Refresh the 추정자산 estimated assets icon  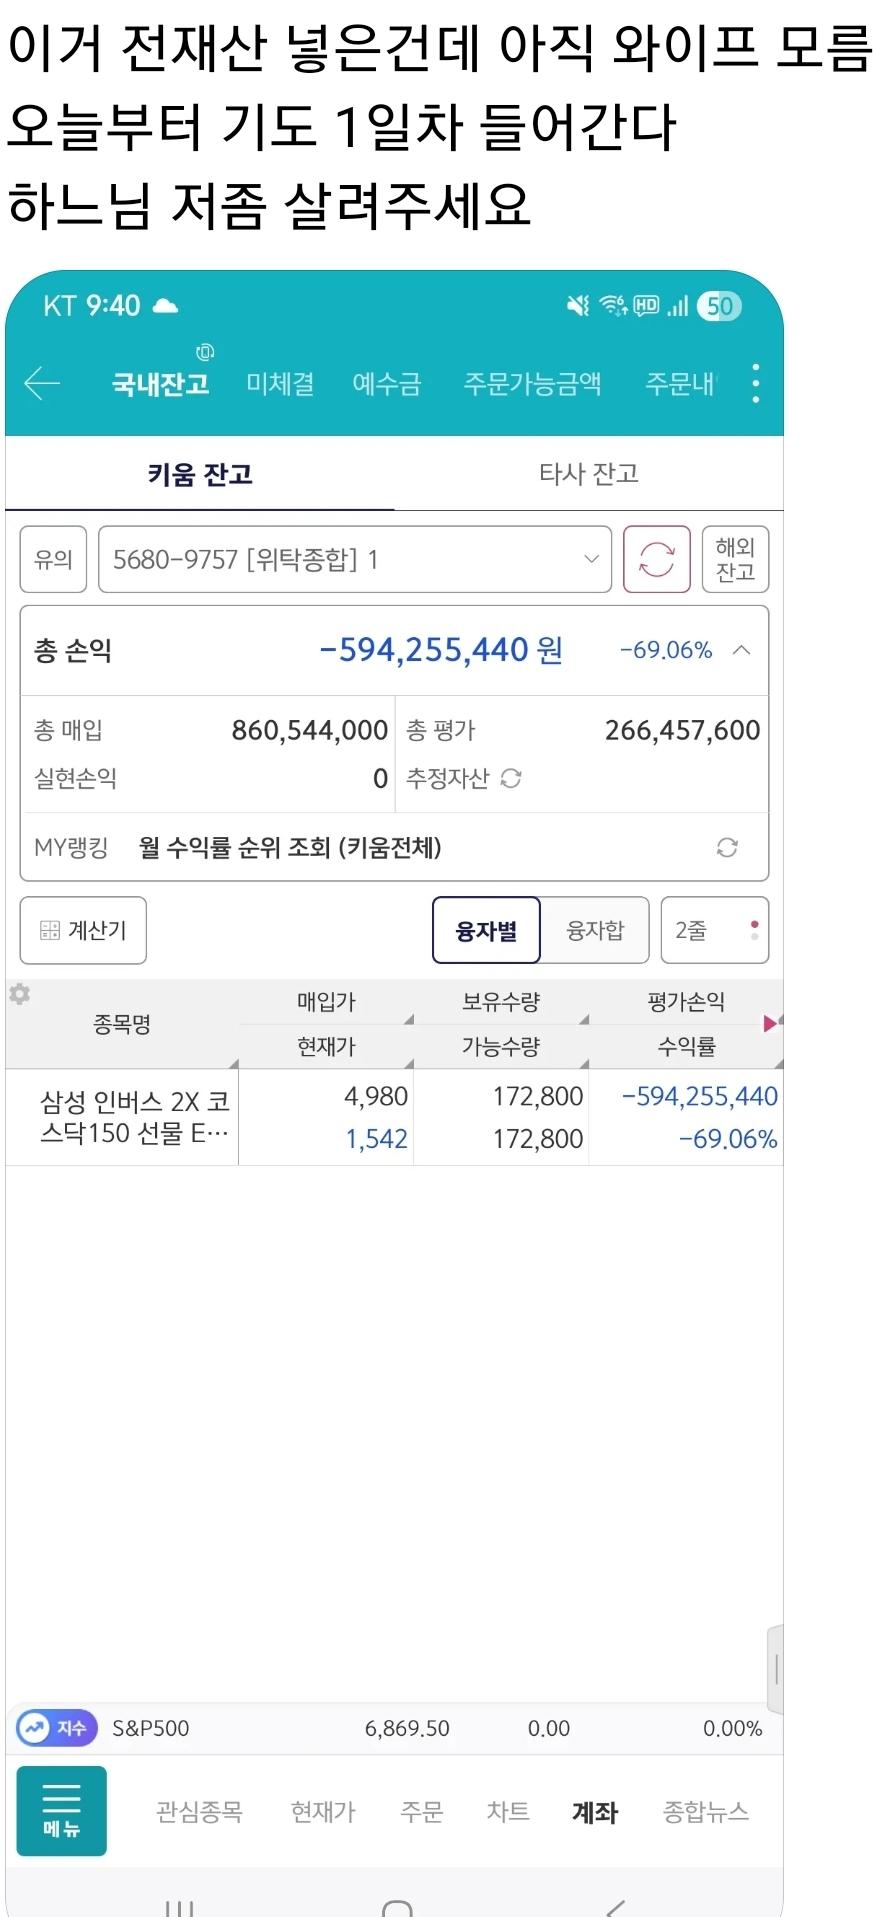511,778
